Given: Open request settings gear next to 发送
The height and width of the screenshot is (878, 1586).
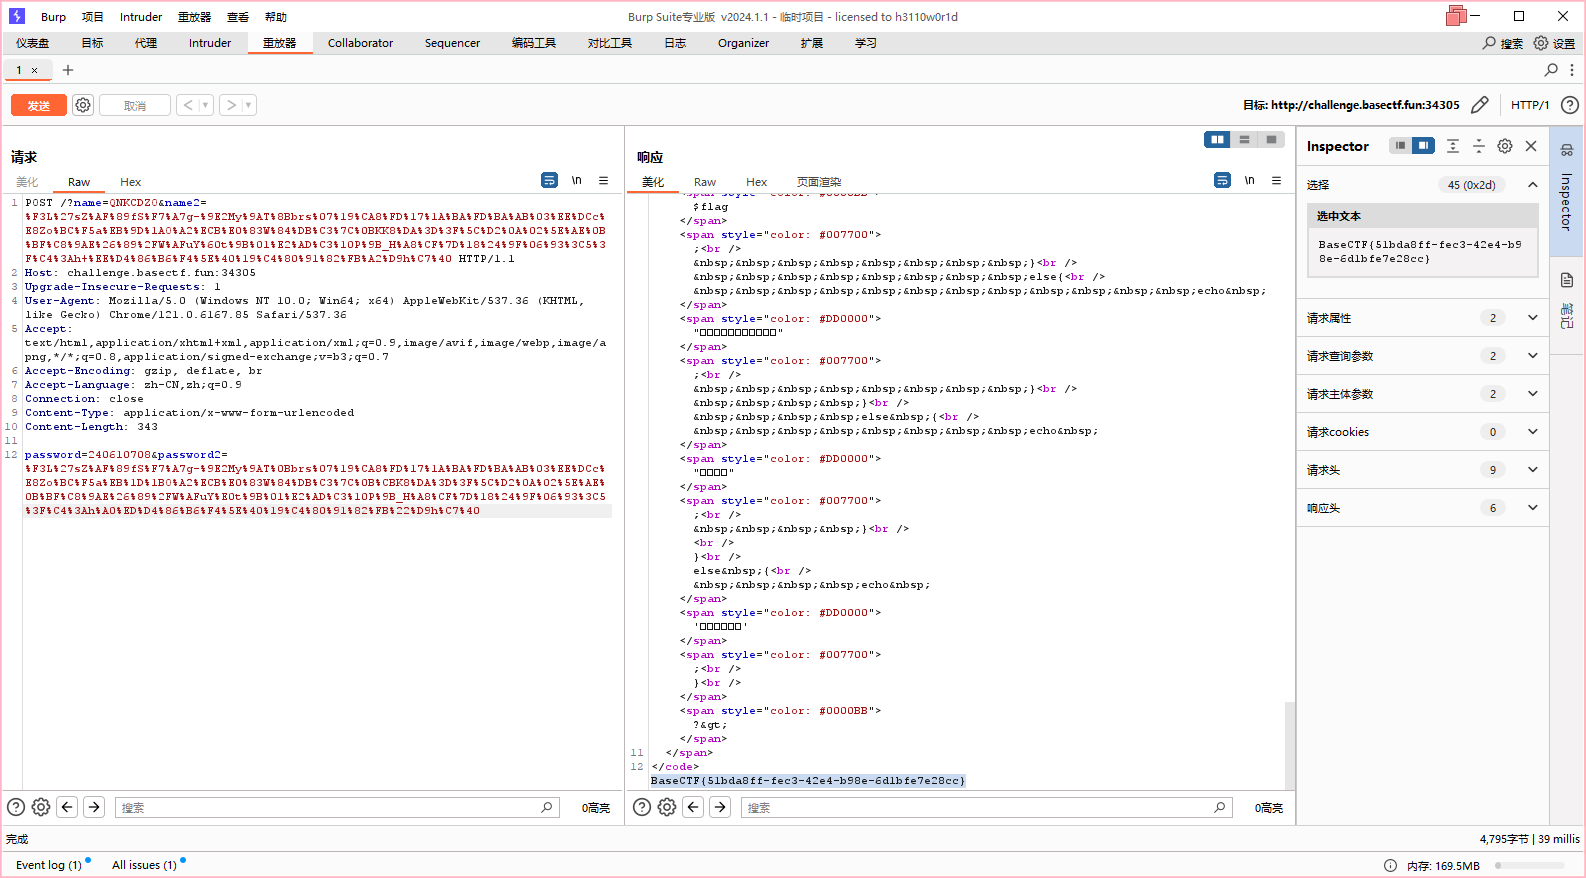Looking at the screenshot, I should click(x=83, y=105).
